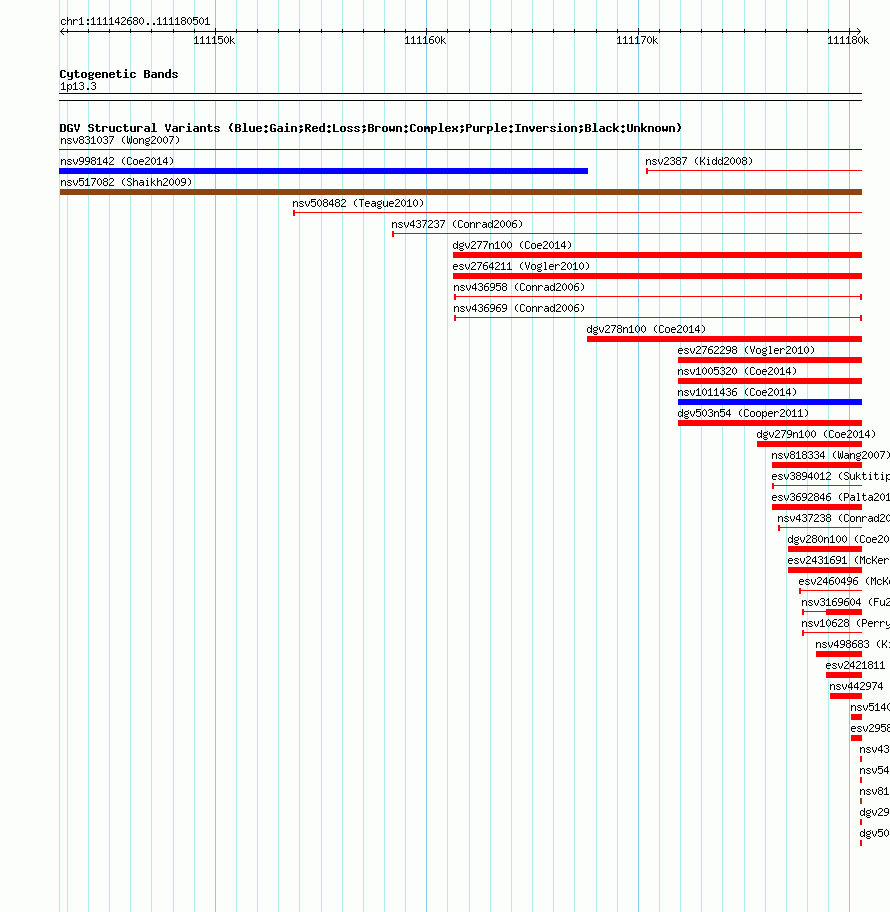This screenshot has width=890, height=912.
Task: Select nsv436969 (Conrad2006) label
Action: click(519, 308)
